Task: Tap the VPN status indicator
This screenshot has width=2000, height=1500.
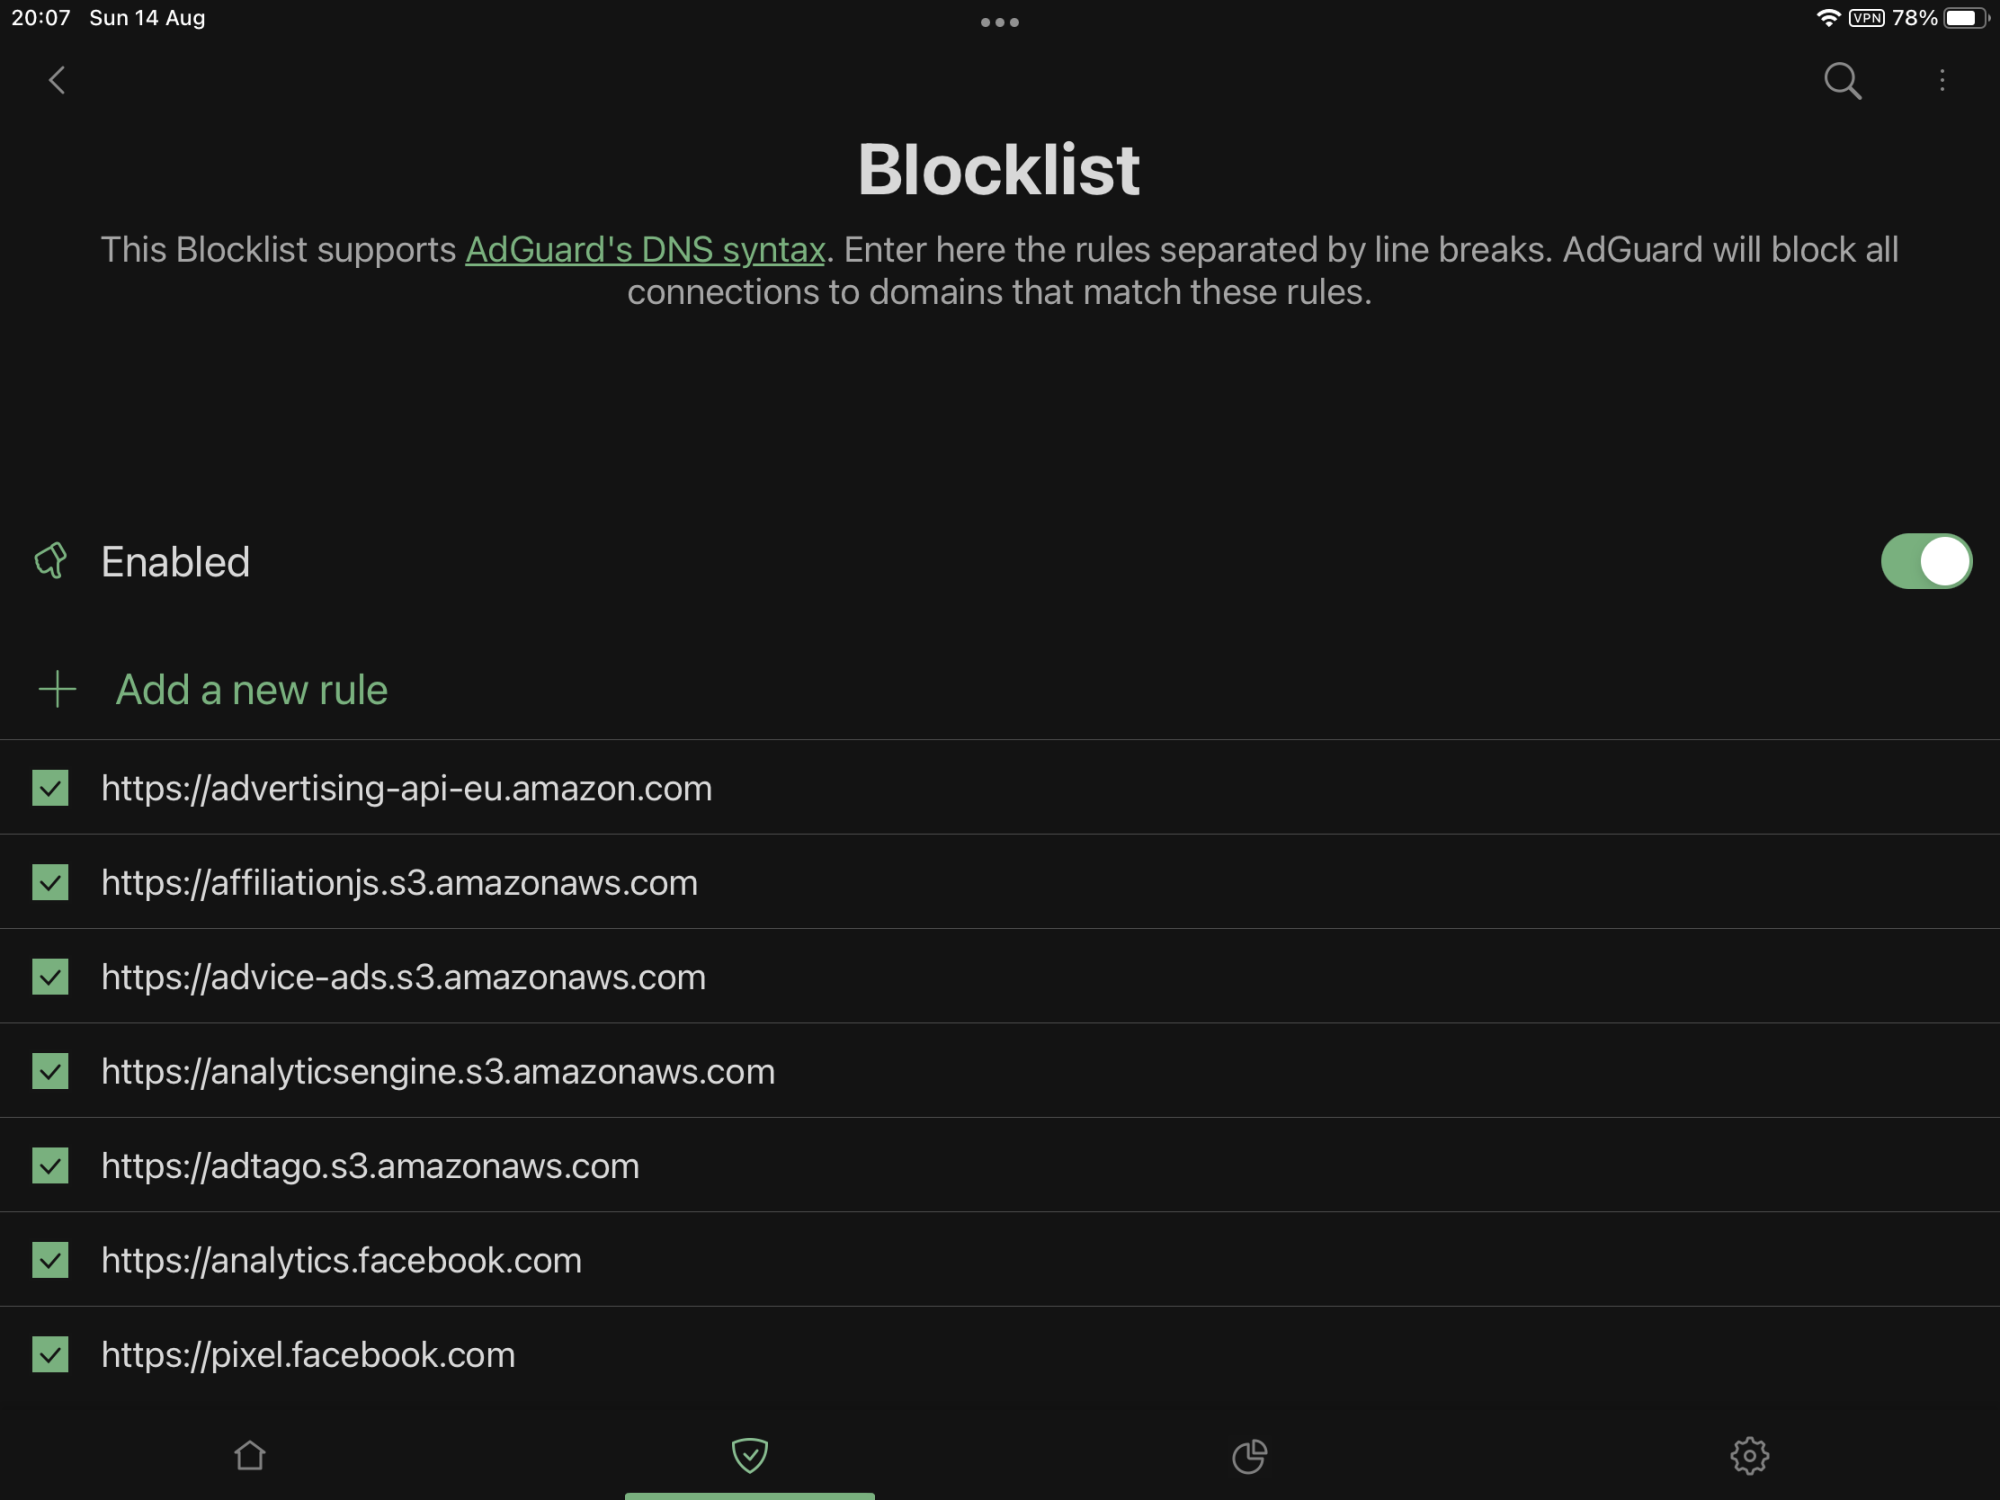Action: (x=1866, y=18)
